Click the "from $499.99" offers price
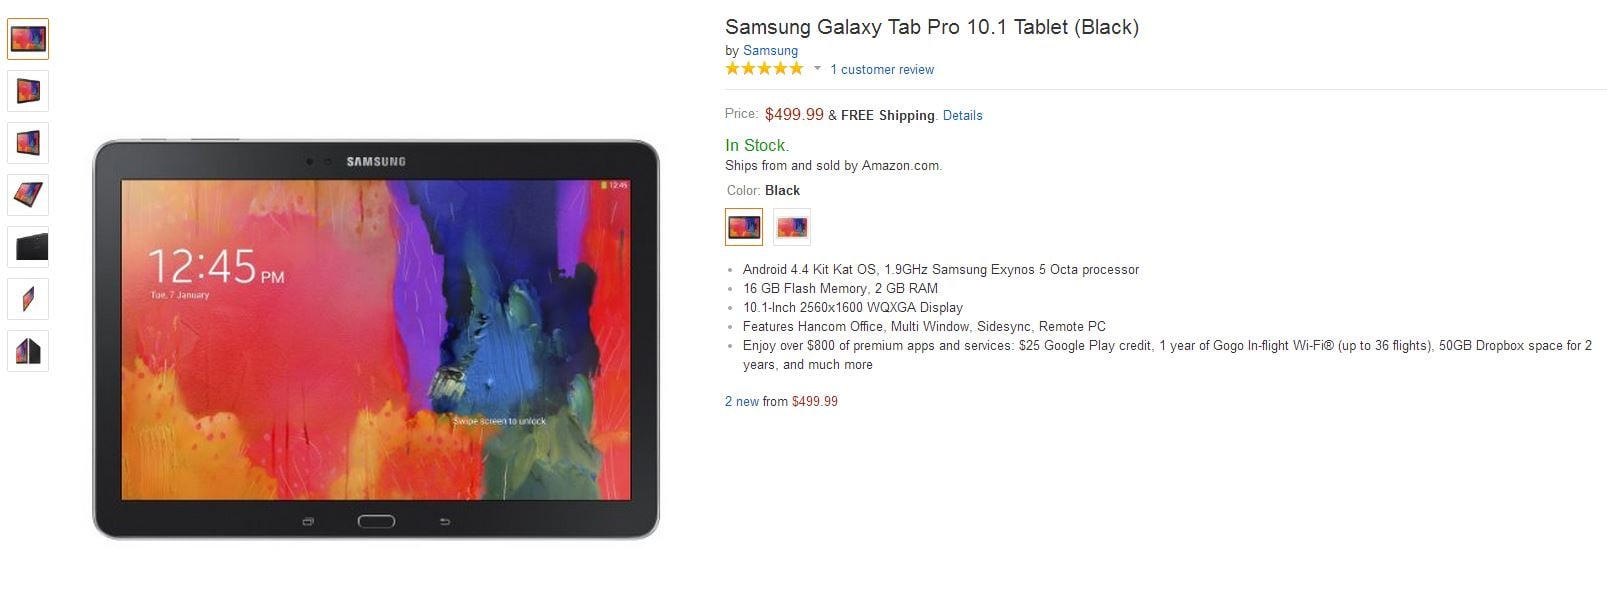The image size is (1607, 596). click(x=814, y=402)
